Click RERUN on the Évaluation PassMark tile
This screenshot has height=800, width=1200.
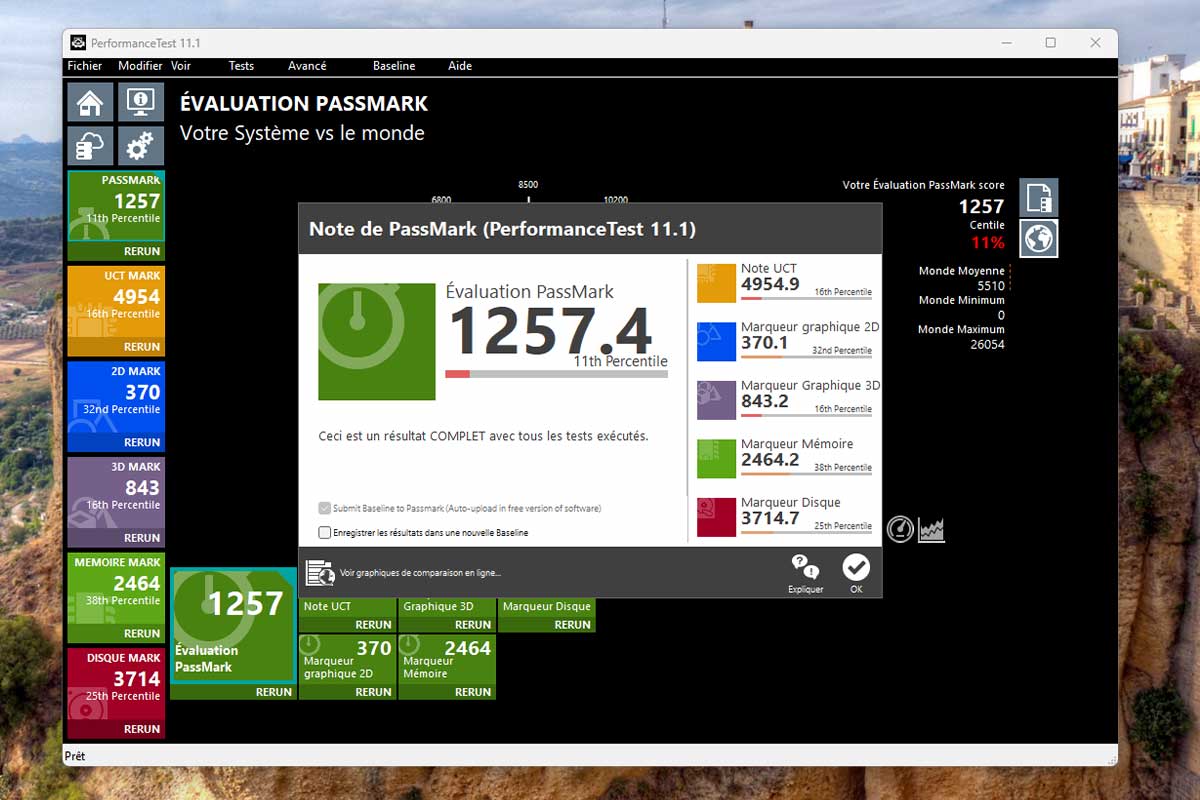(x=273, y=692)
